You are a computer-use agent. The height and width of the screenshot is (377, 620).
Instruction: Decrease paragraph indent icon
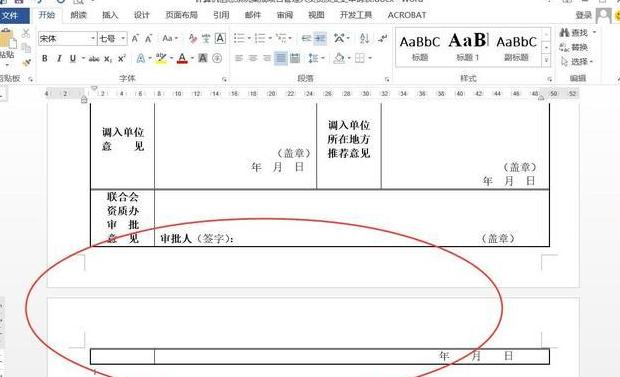pyautogui.click(x=306, y=38)
